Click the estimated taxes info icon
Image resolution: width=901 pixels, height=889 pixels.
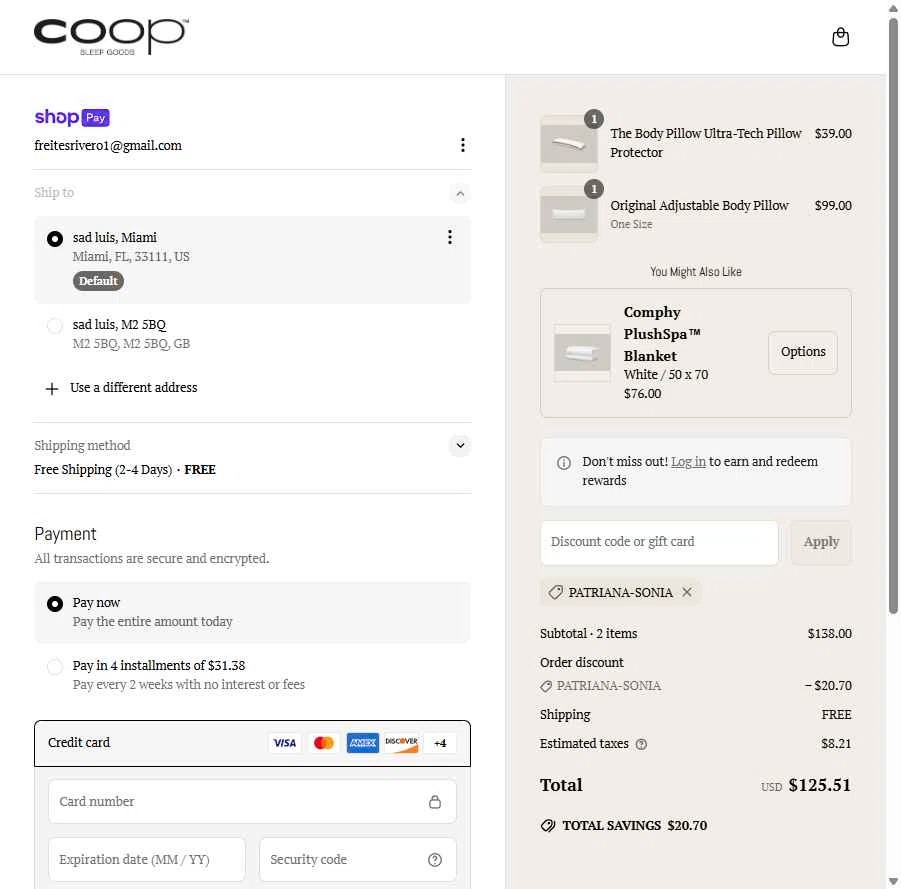tap(642, 744)
